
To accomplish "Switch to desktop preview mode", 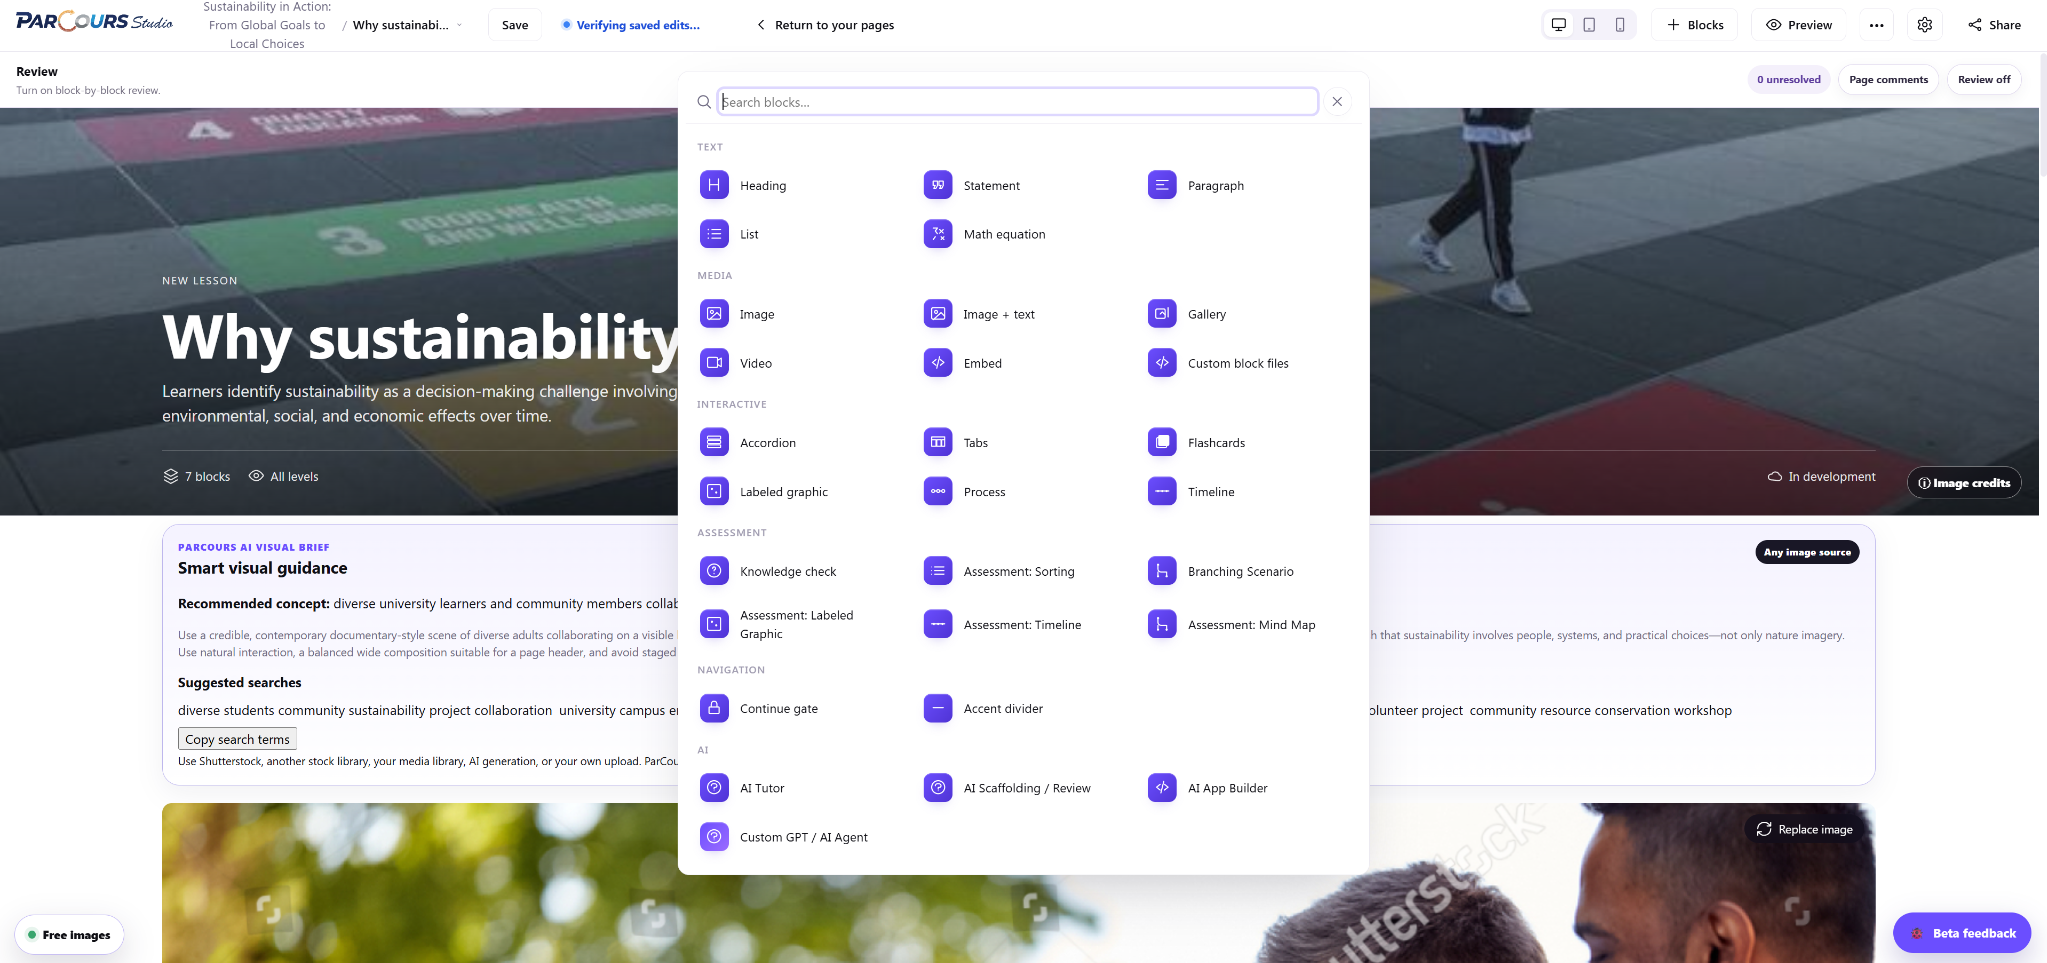I will [x=1558, y=25].
